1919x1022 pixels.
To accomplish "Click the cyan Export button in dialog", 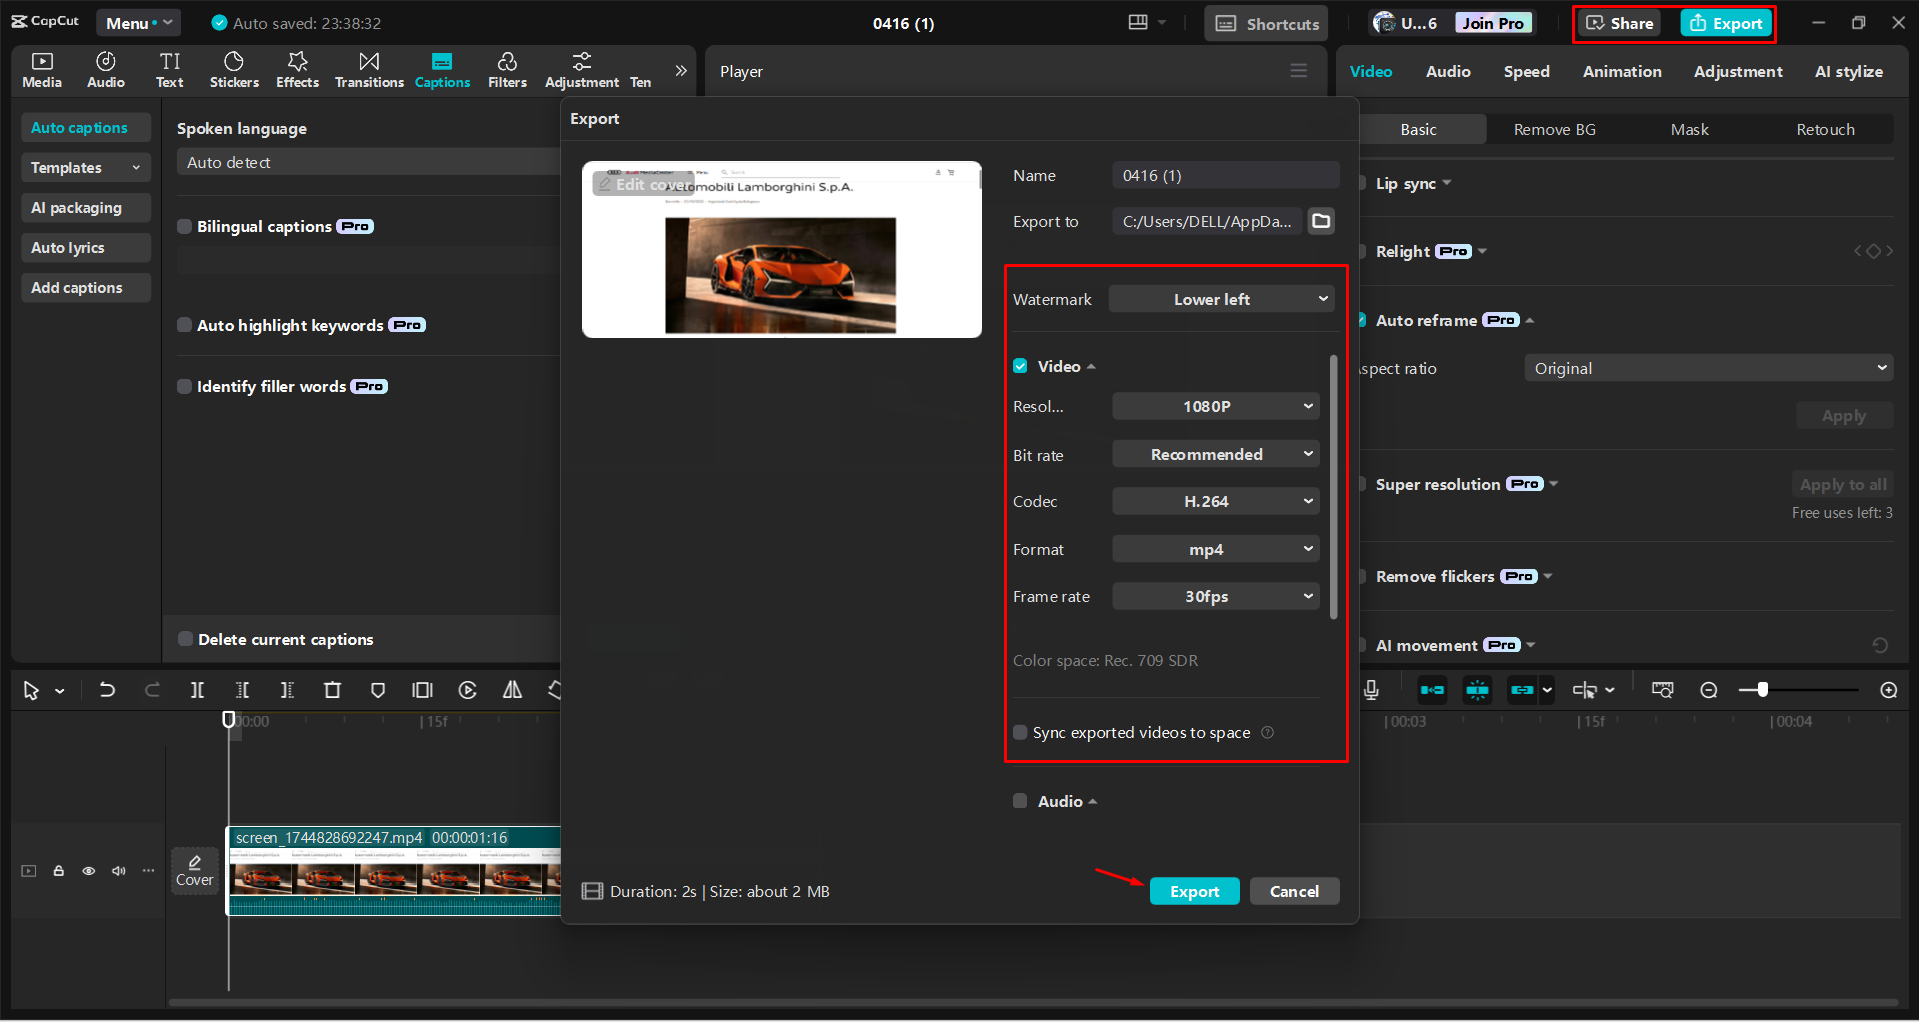I will (1194, 891).
